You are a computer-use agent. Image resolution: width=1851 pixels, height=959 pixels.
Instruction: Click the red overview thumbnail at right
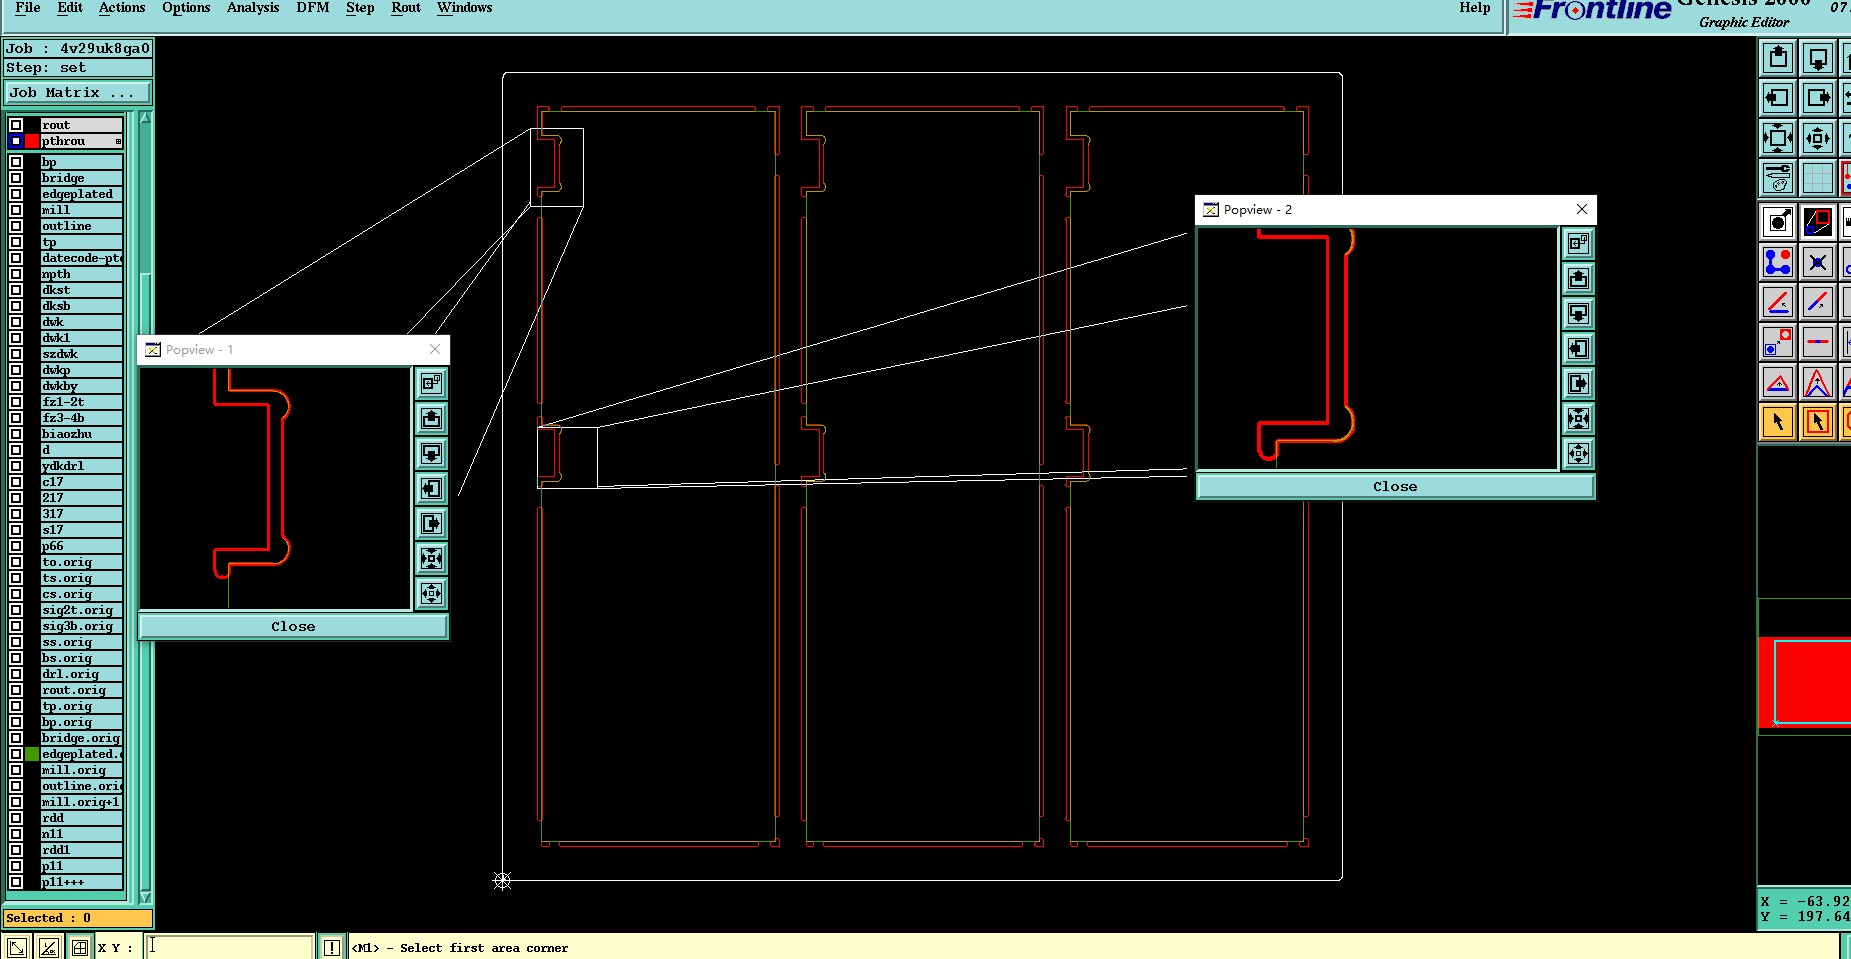(1805, 682)
